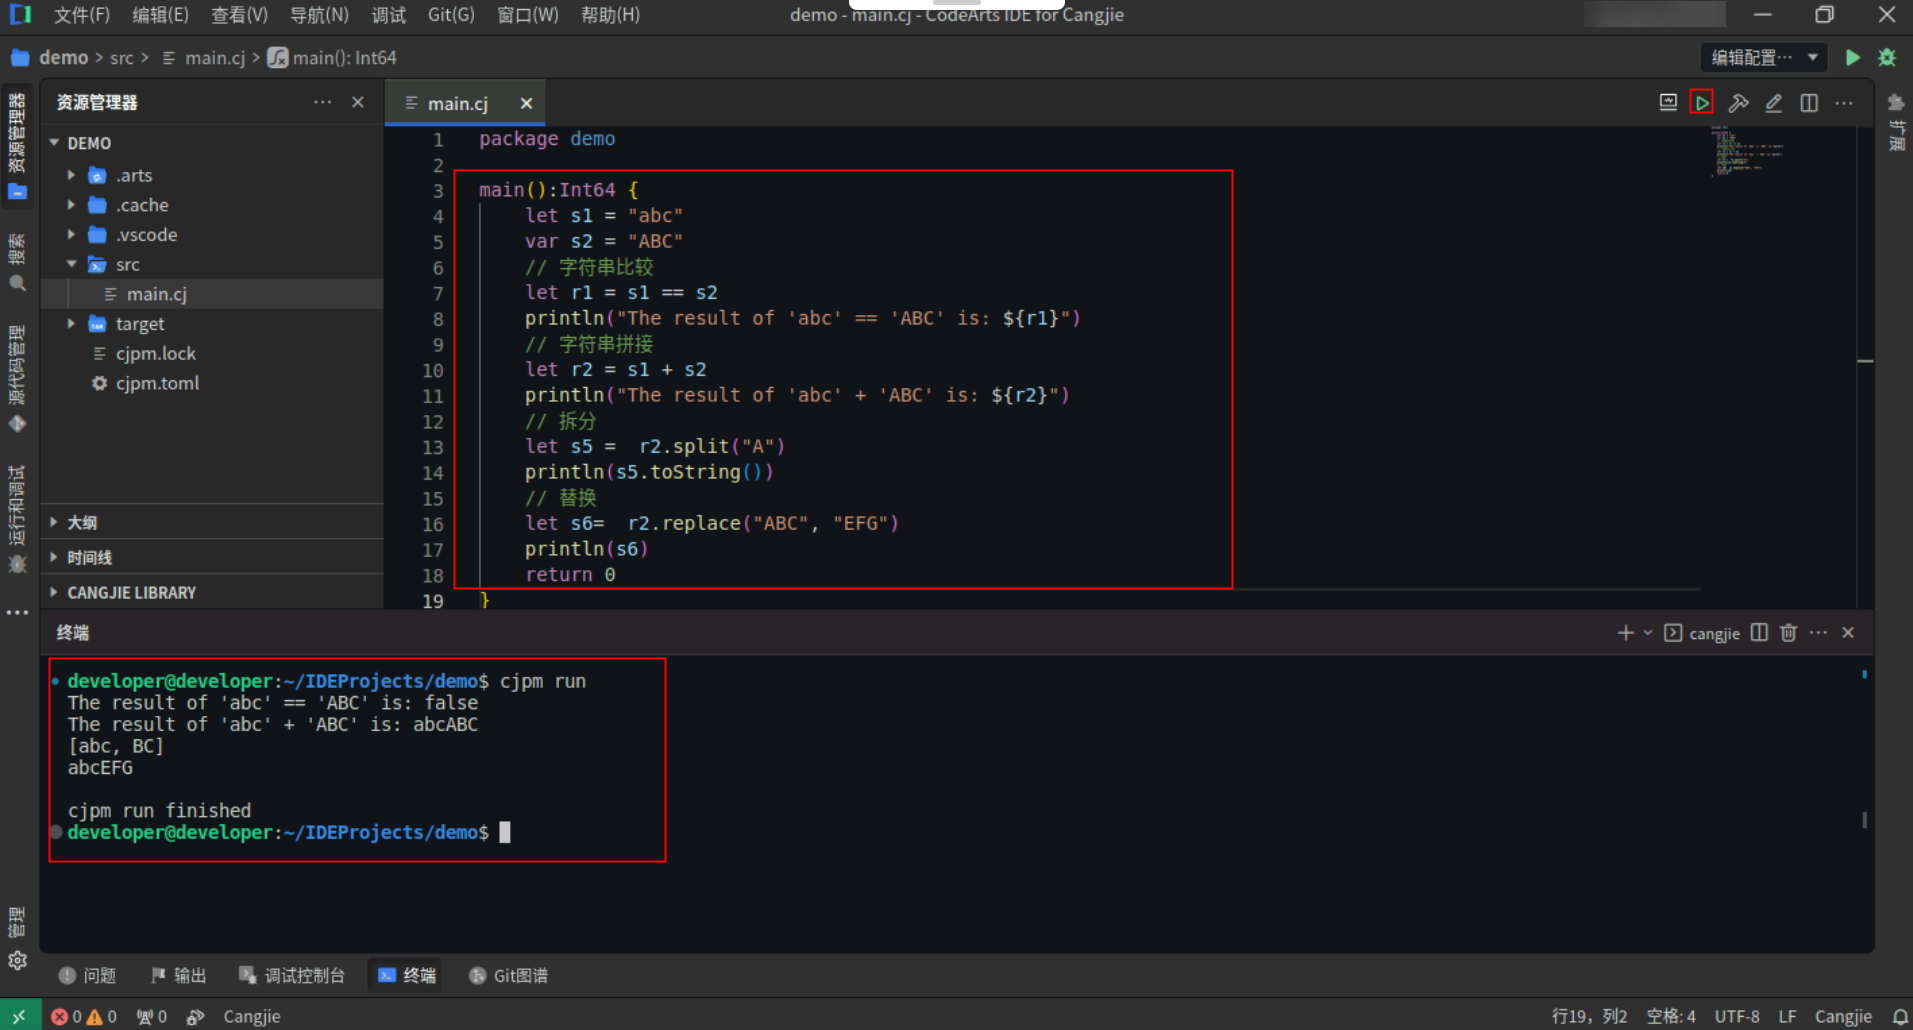Split the editor with the split icon
This screenshot has width=1913, height=1030.
[1809, 103]
